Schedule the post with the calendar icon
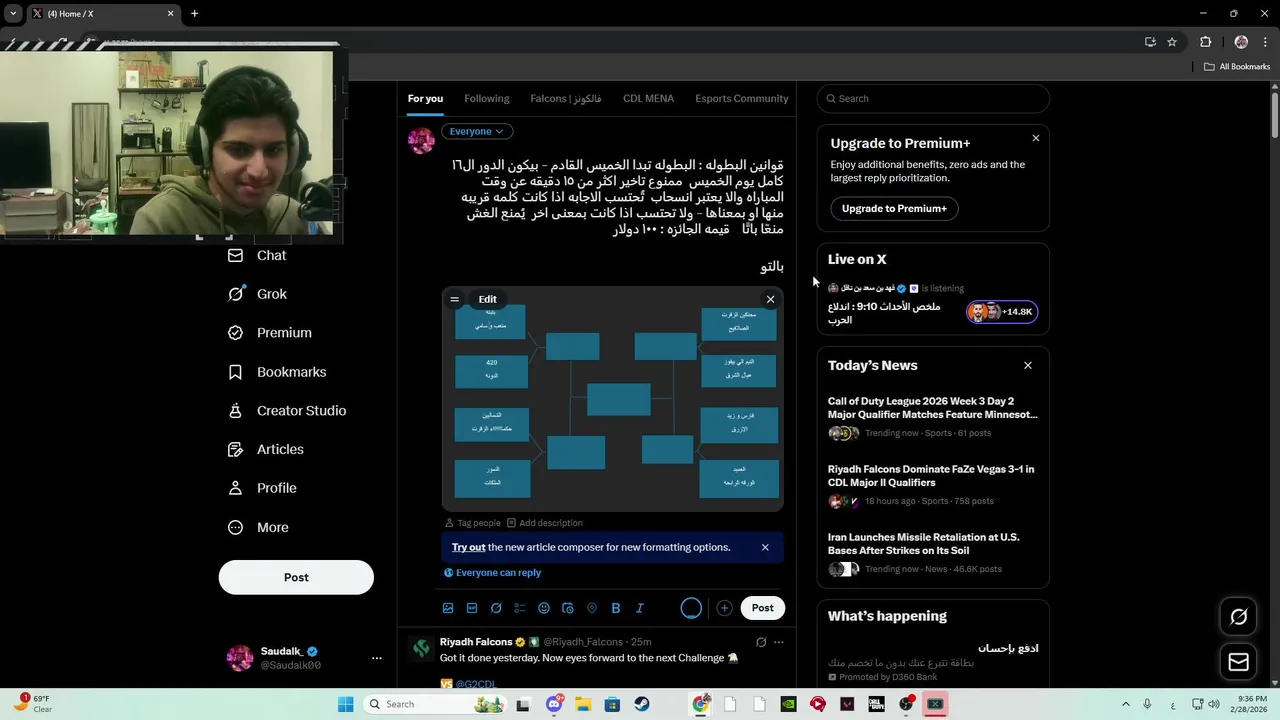 [x=568, y=608]
